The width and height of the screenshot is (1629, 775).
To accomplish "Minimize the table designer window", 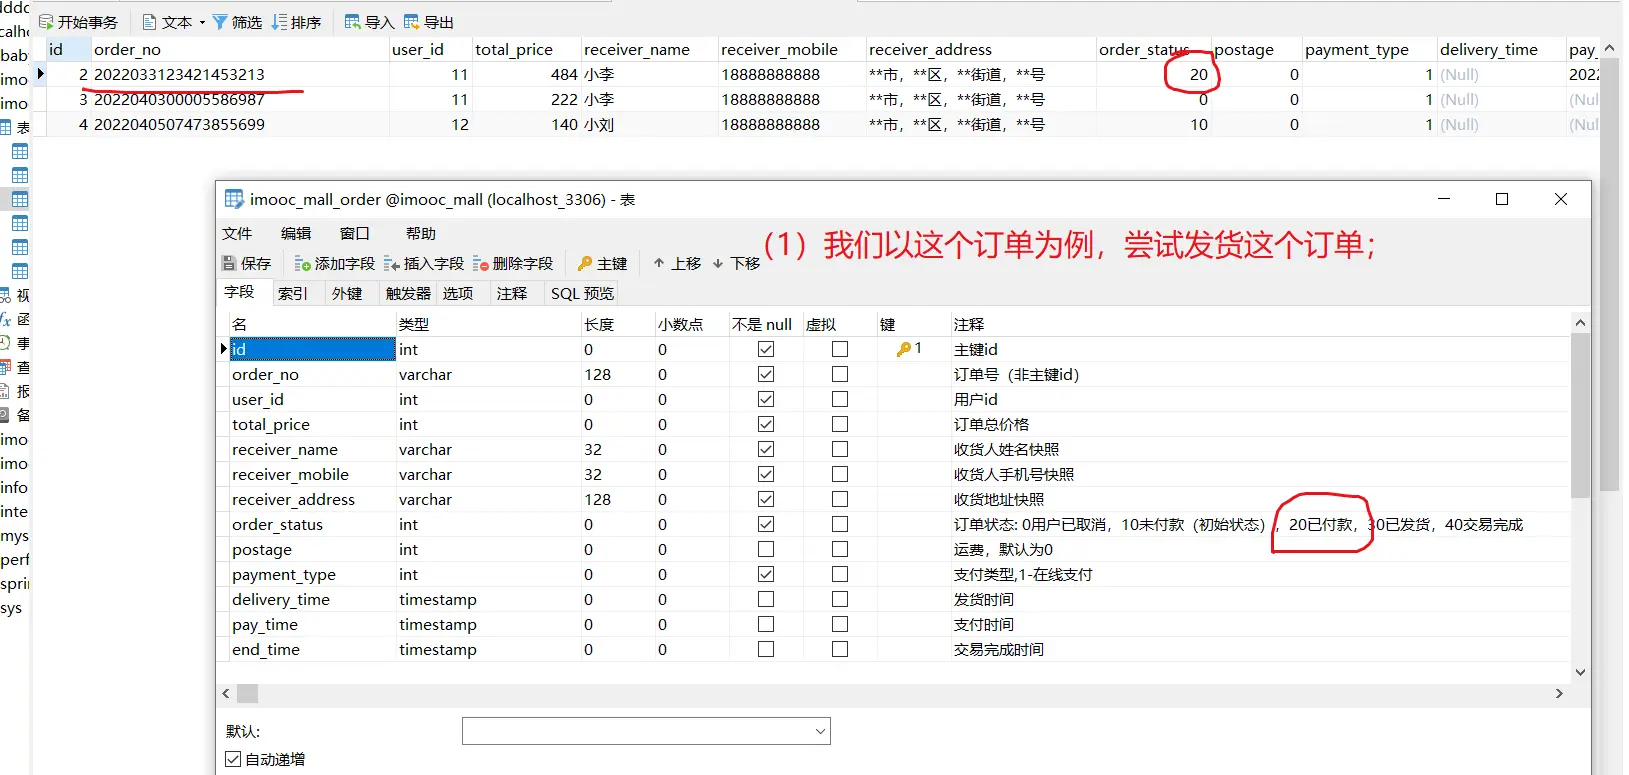I will (1444, 199).
